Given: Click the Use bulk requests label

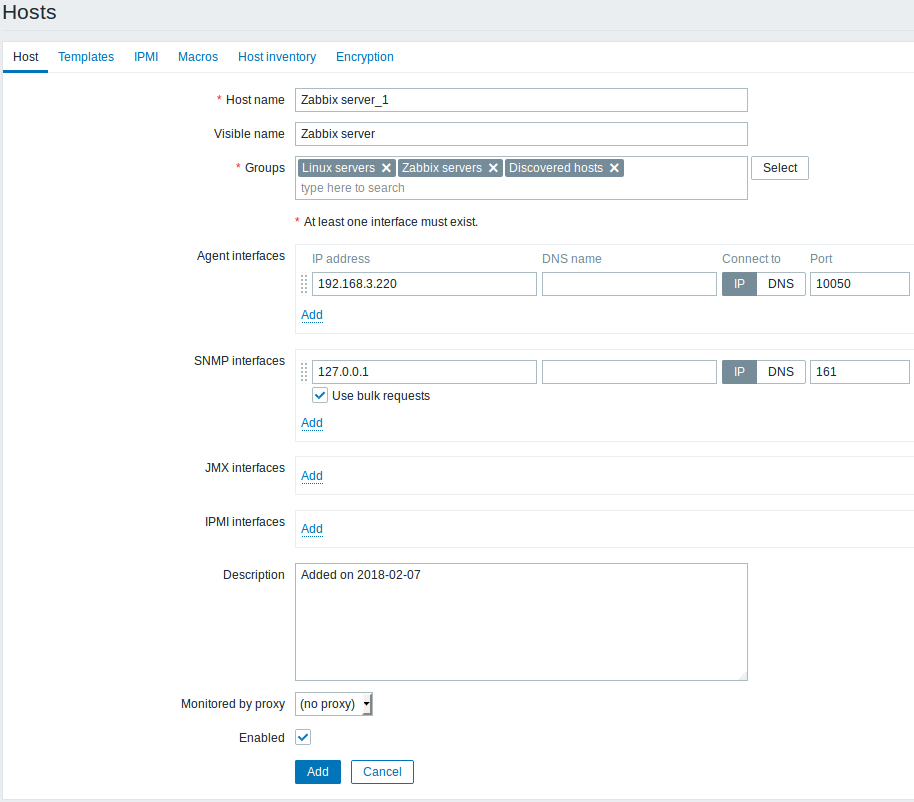Looking at the screenshot, I should point(381,396).
